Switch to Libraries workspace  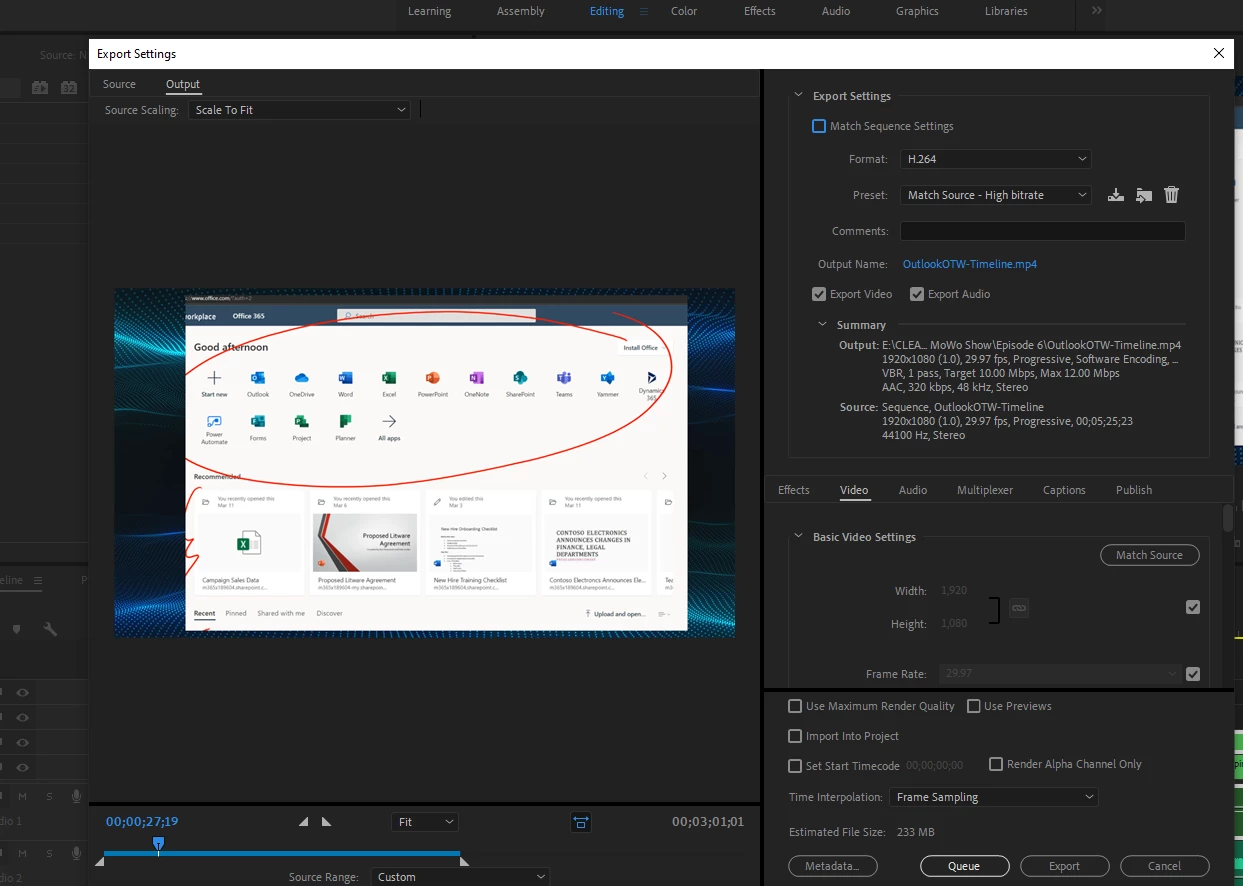(1006, 11)
